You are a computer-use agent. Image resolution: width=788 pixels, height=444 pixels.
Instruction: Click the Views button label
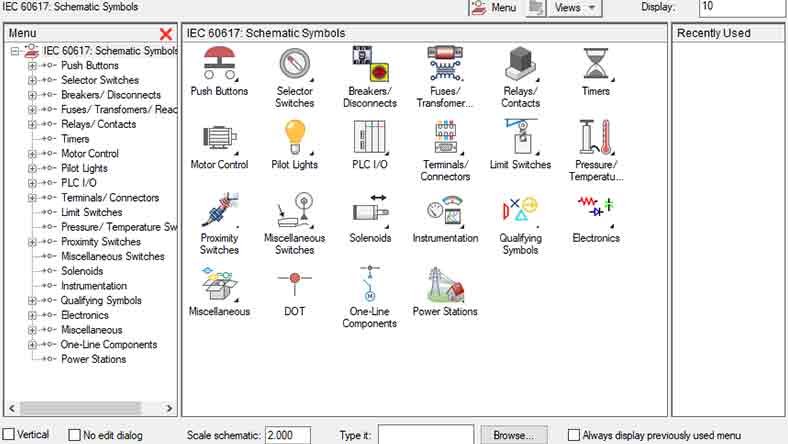tap(567, 8)
